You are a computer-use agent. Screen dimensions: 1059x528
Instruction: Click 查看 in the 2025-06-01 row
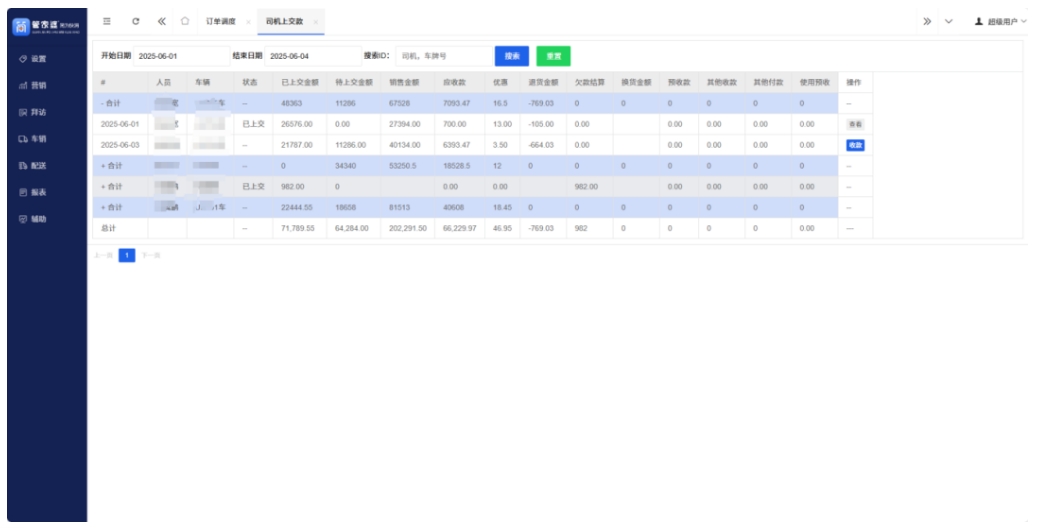(x=855, y=124)
